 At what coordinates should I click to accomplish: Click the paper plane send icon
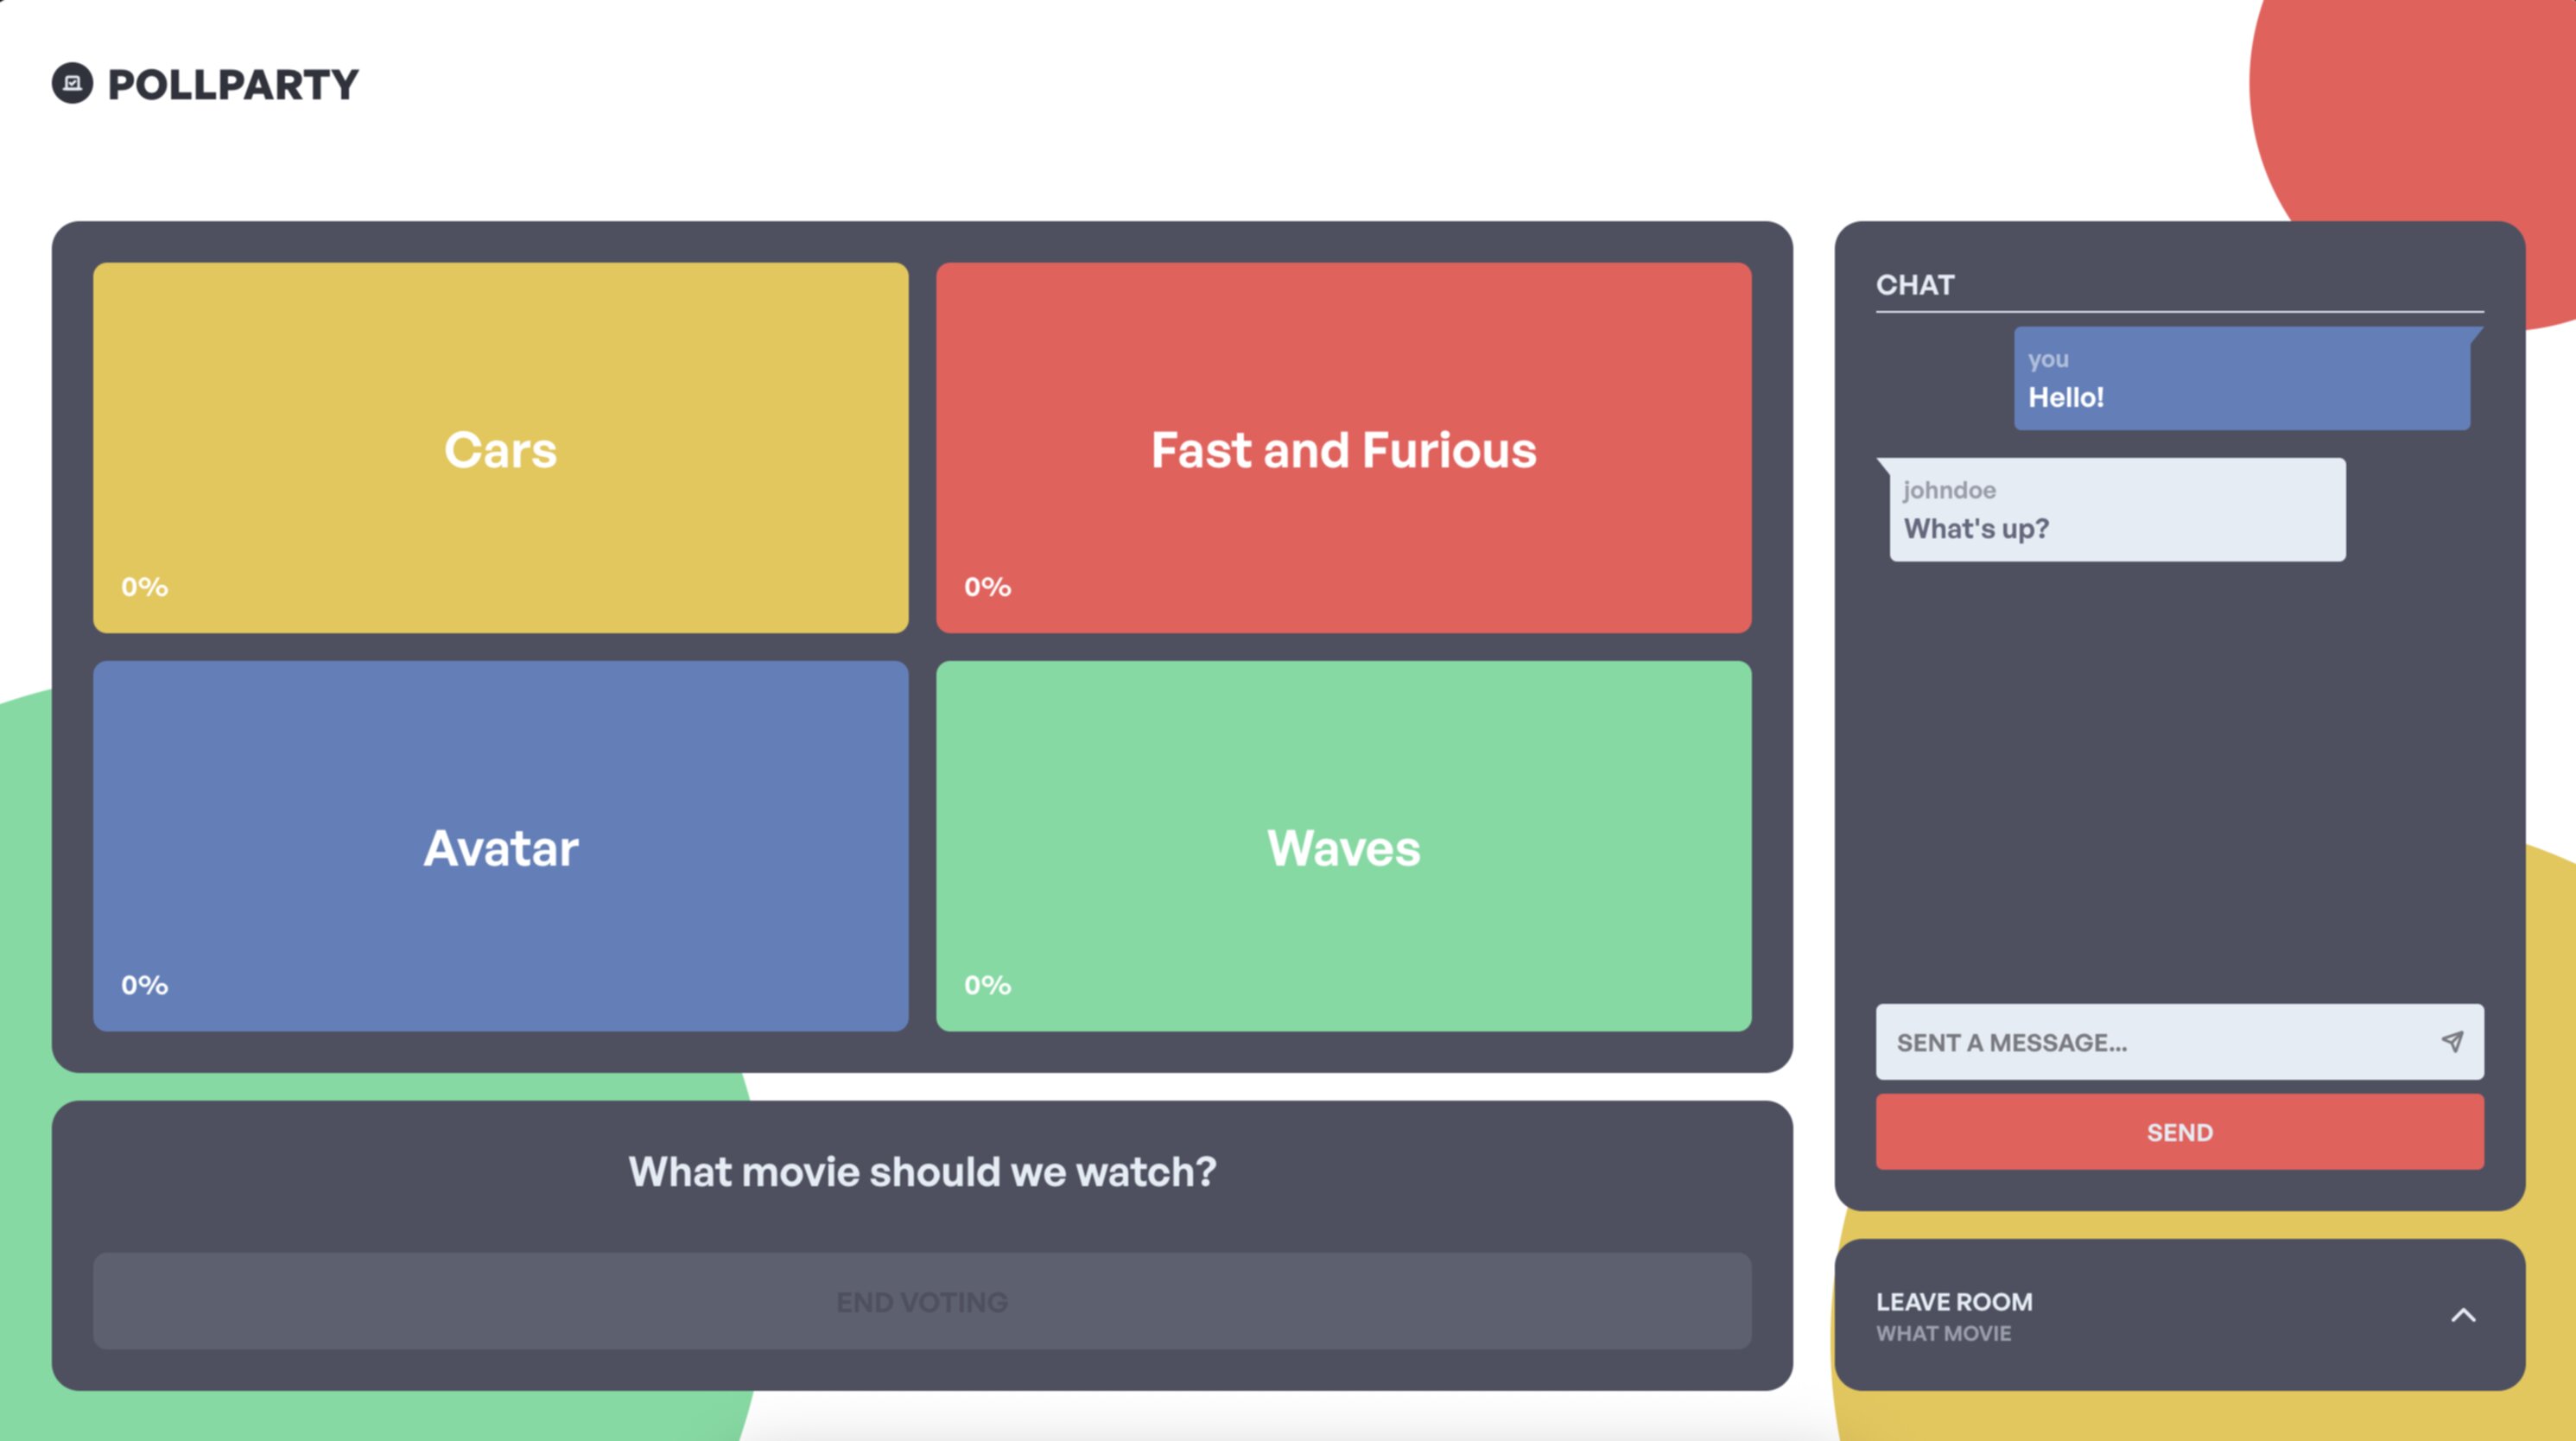coord(2452,1042)
